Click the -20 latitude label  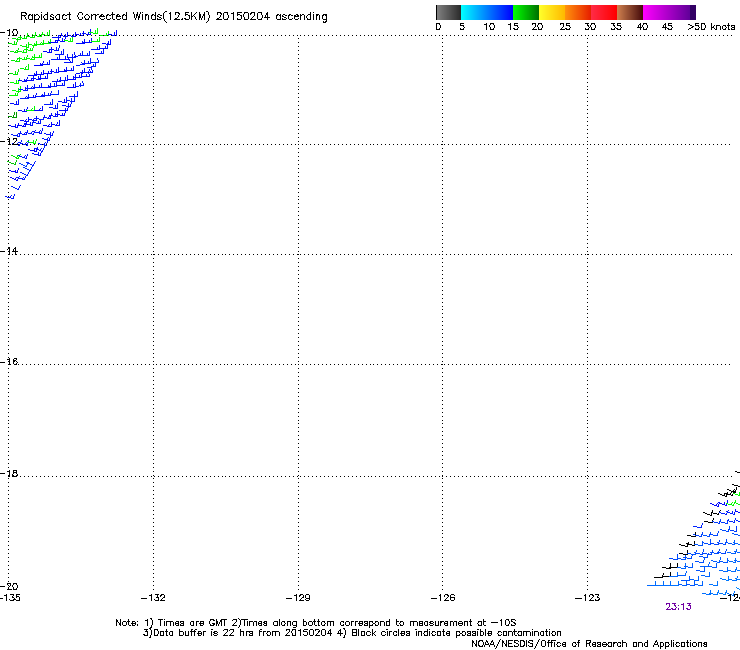pyautogui.click(x=9, y=586)
